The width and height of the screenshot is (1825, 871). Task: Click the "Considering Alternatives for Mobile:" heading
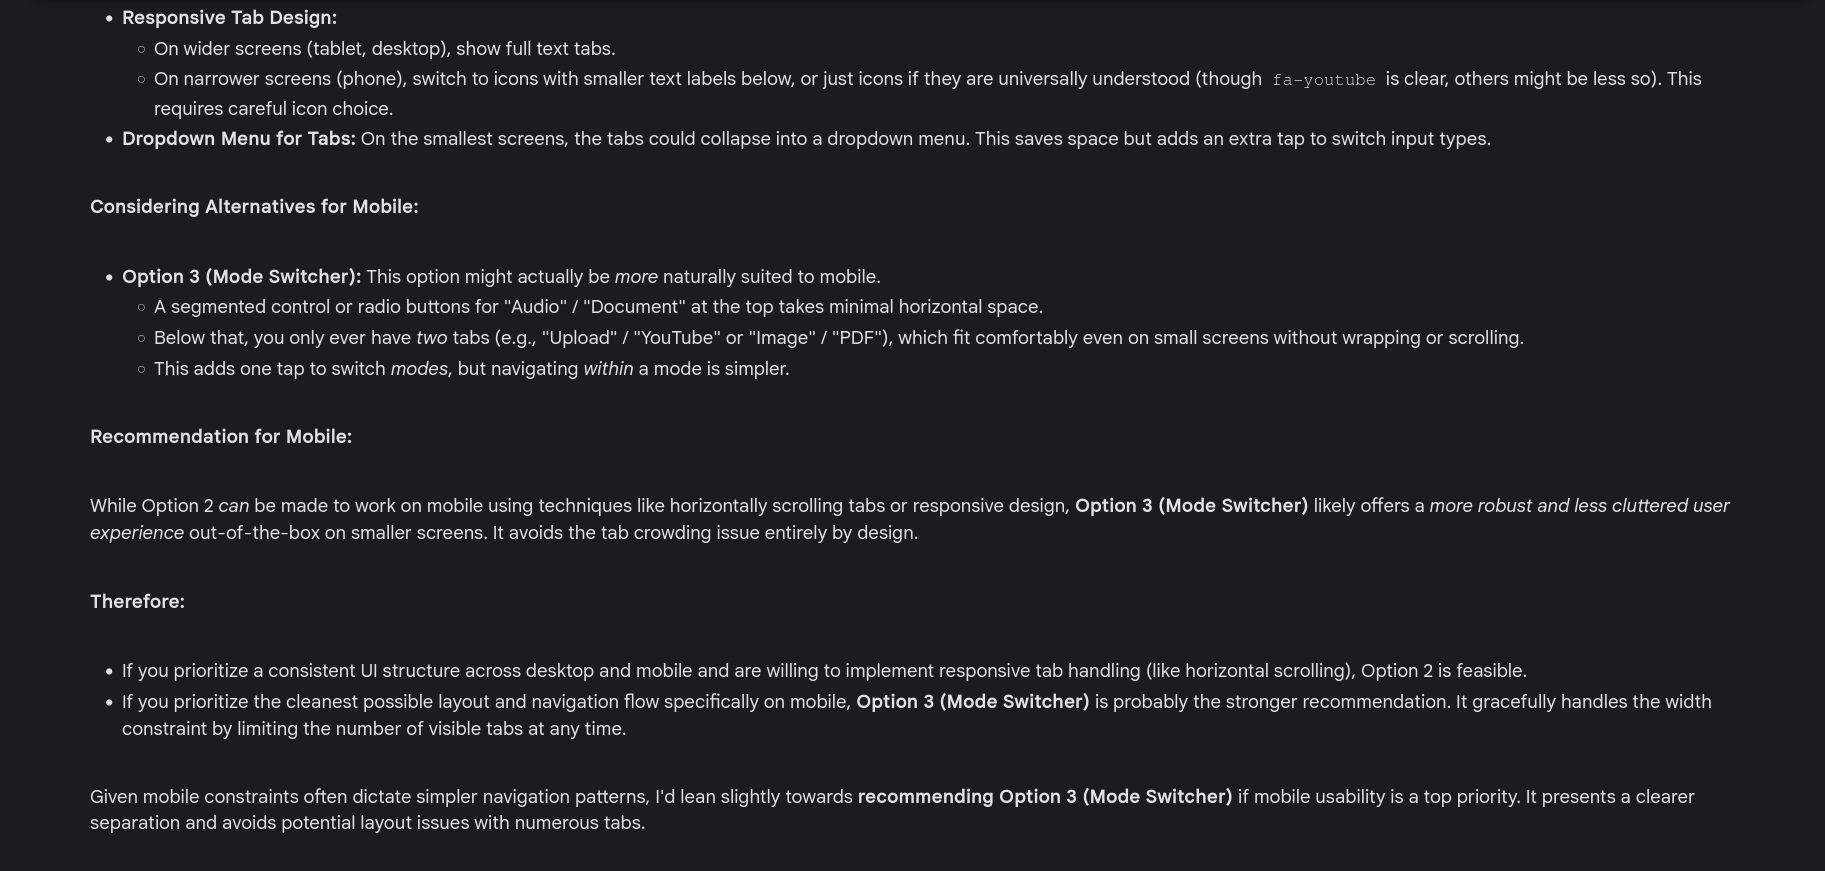[x=254, y=207]
